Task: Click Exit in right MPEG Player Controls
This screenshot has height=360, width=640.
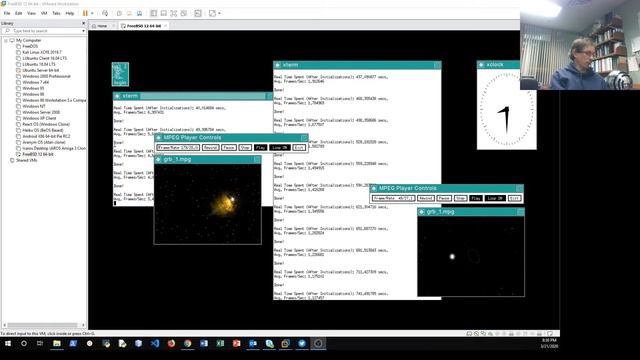Action: tap(514, 198)
